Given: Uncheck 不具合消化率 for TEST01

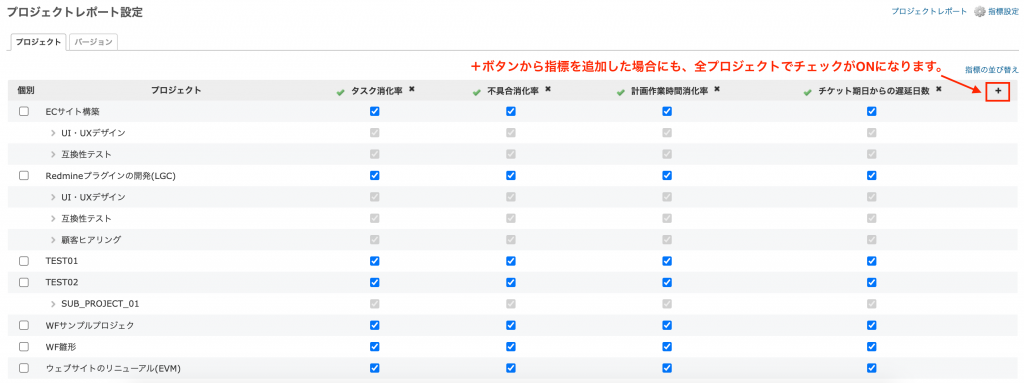Looking at the screenshot, I should click(x=511, y=261).
